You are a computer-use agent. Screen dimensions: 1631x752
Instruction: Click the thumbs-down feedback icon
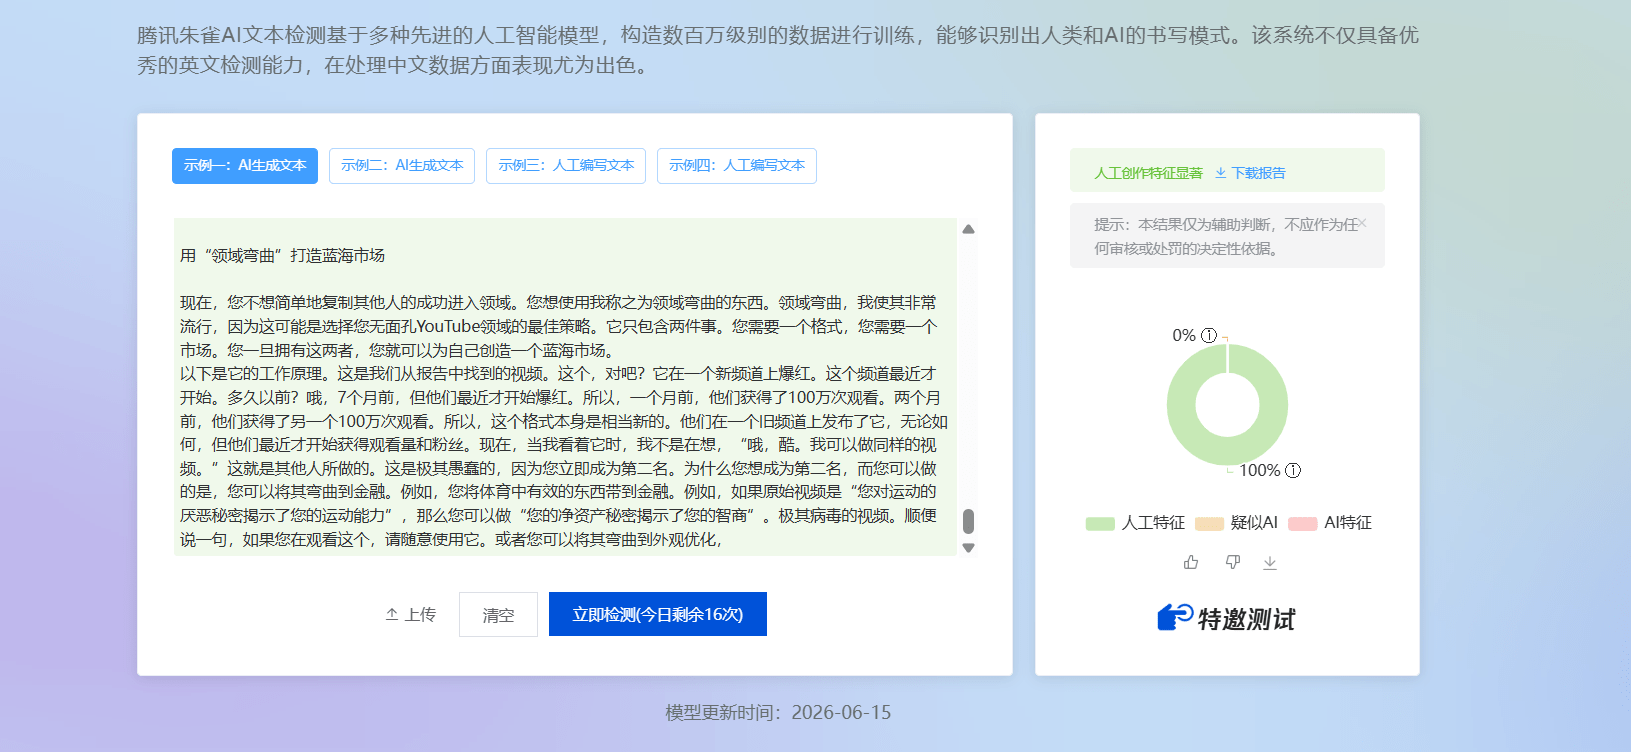point(1233,563)
